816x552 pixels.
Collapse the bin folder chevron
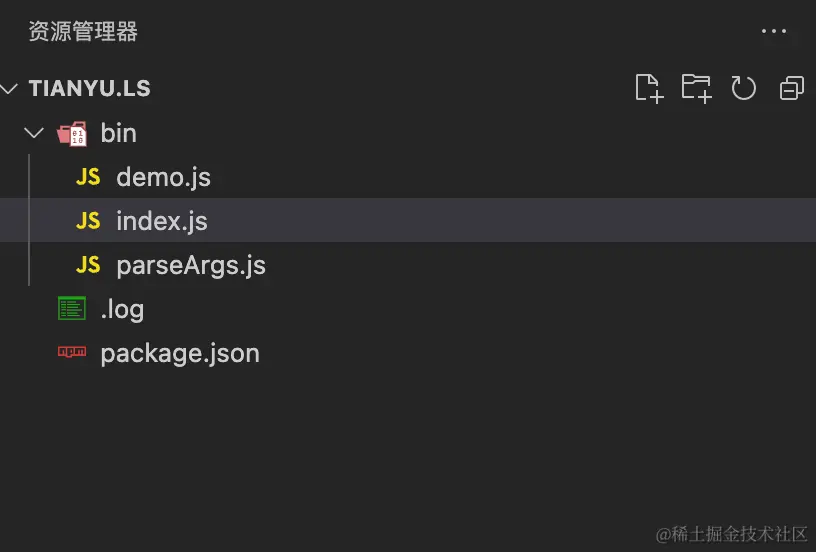tap(34, 133)
